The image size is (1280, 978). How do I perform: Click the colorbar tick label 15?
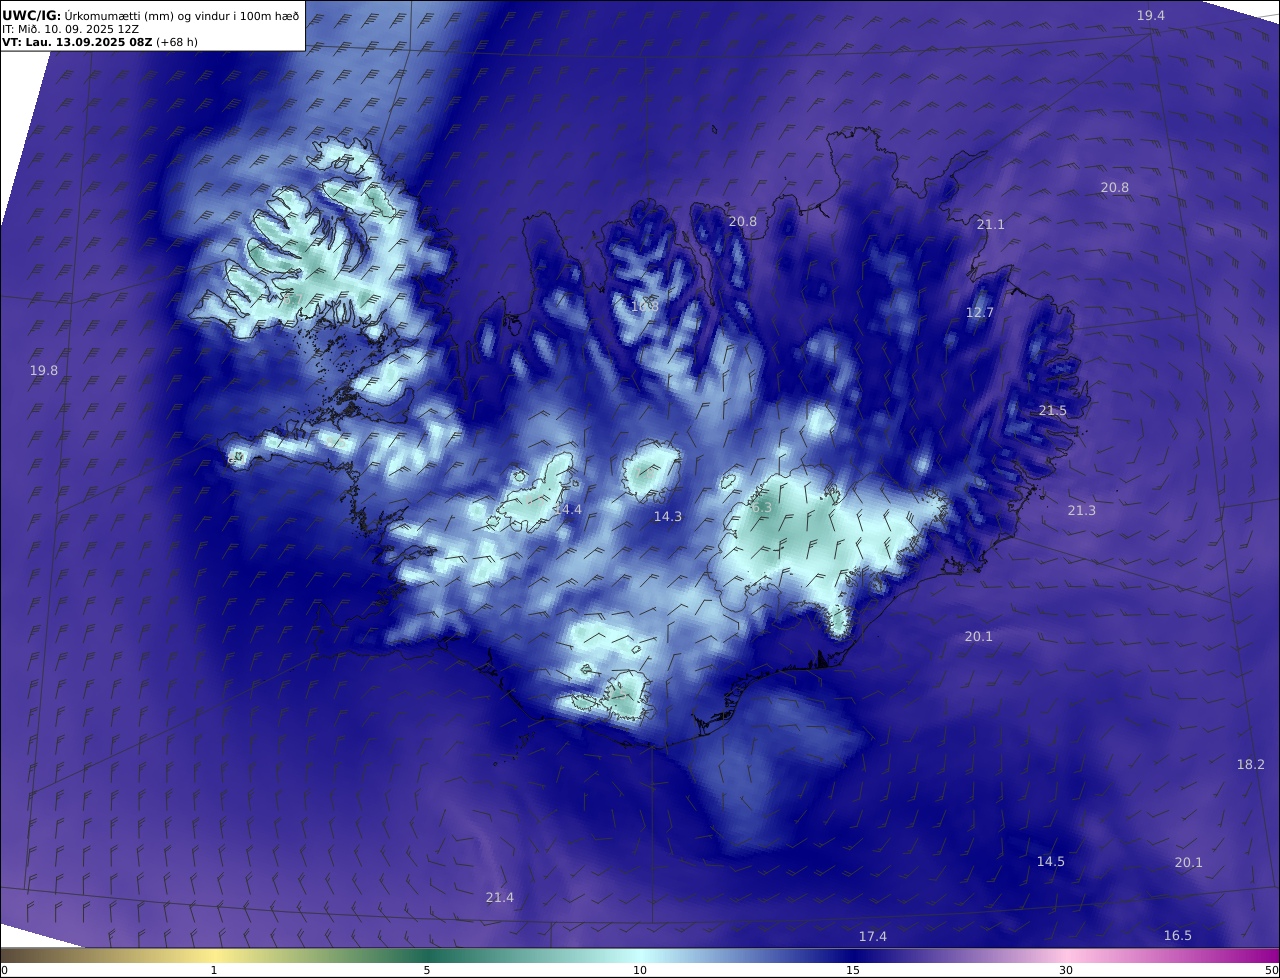click(853, 970)
